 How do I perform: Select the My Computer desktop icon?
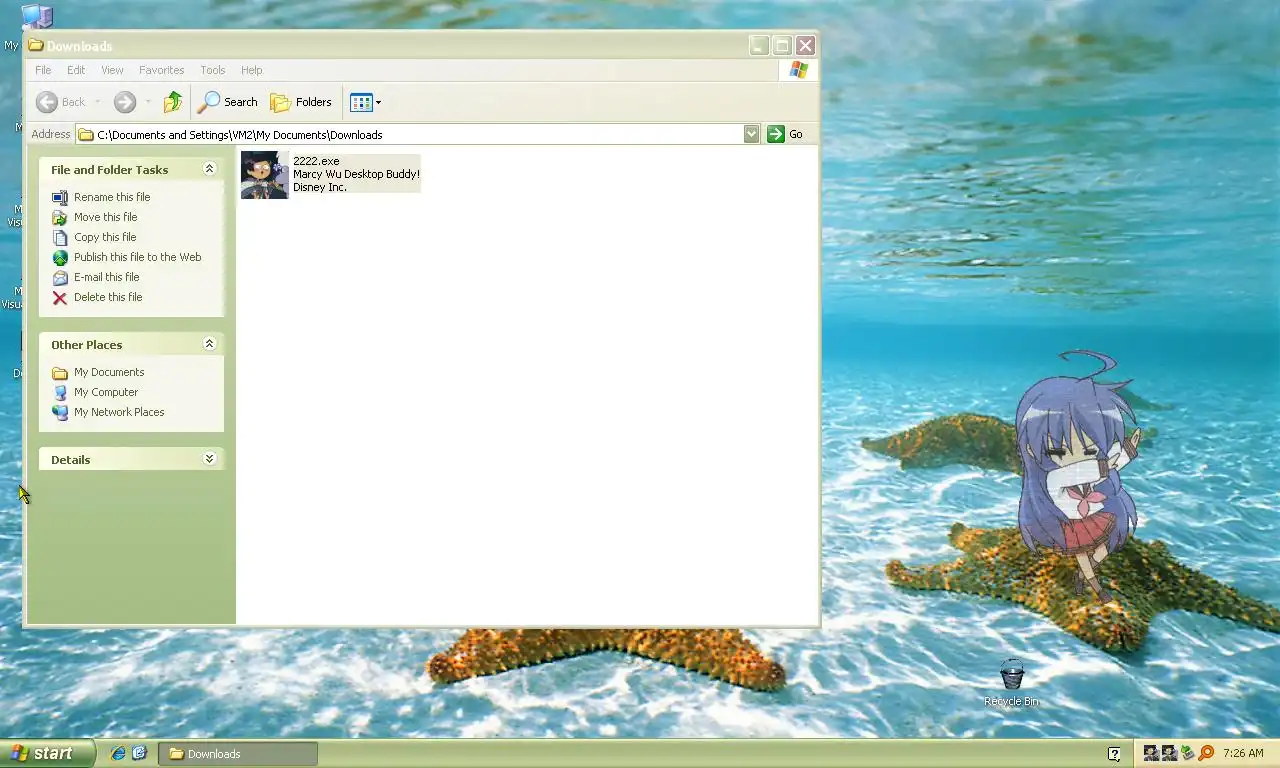(36, 16)
